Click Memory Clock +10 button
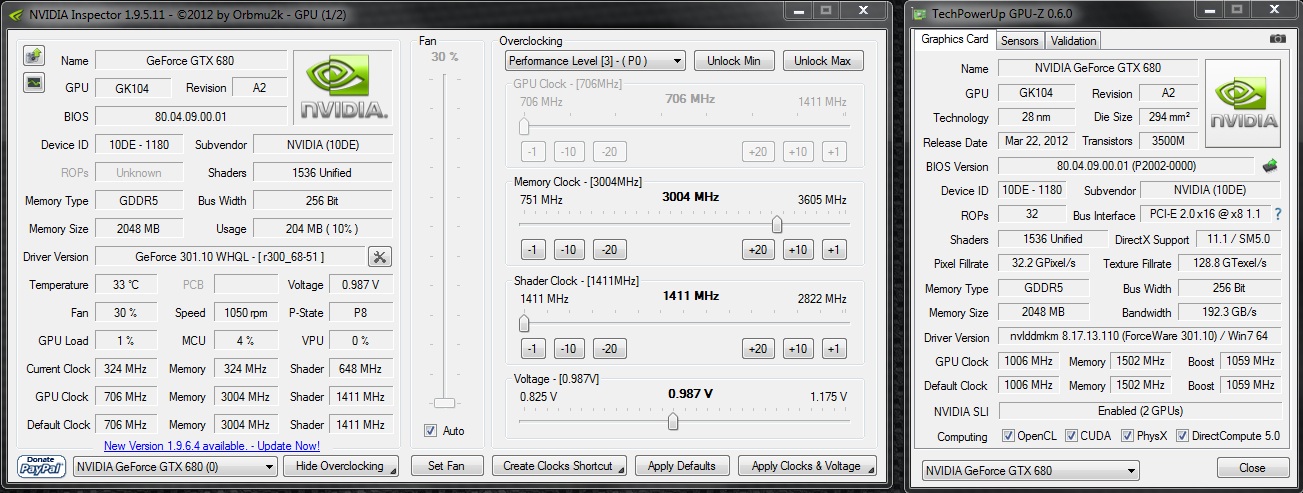The image size is (1303, 493). pos(798,250)
